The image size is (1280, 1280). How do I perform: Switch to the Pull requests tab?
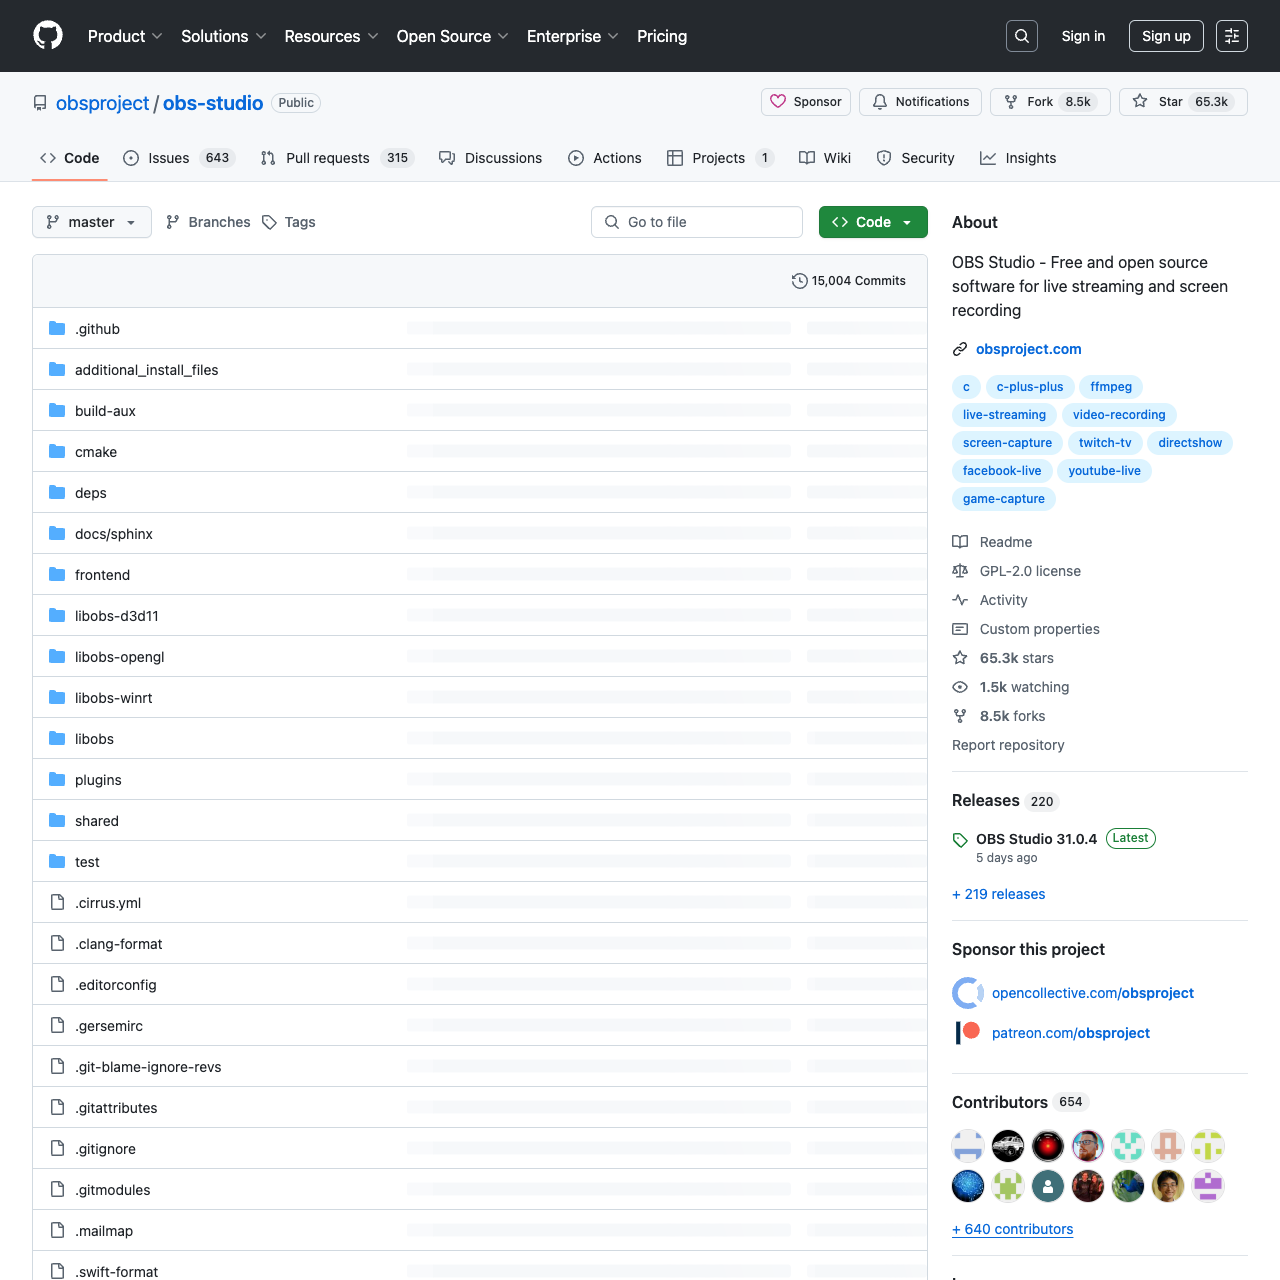tap(337, 158)
